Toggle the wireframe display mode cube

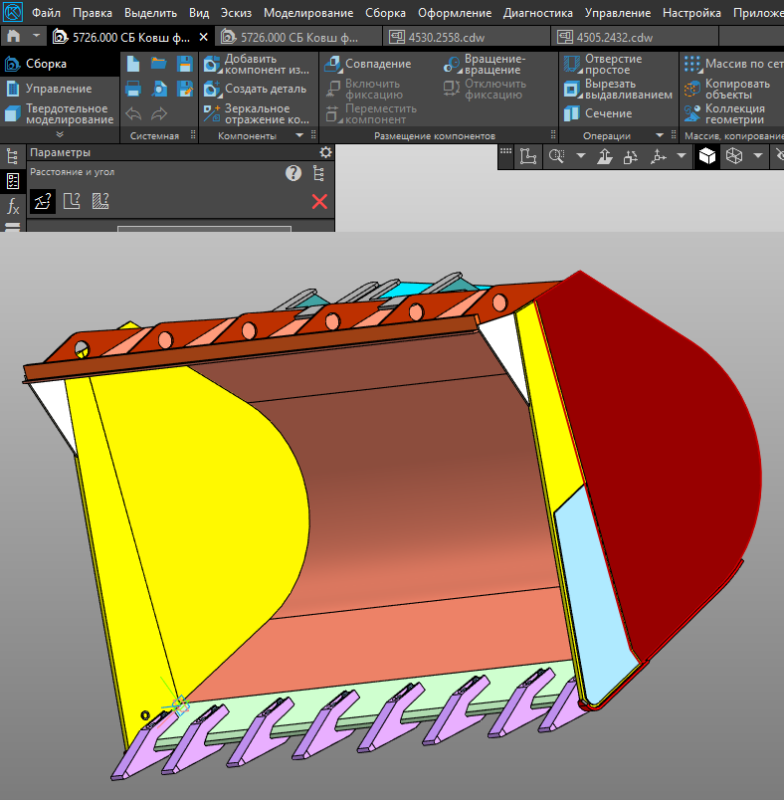(x=734, y=156)
